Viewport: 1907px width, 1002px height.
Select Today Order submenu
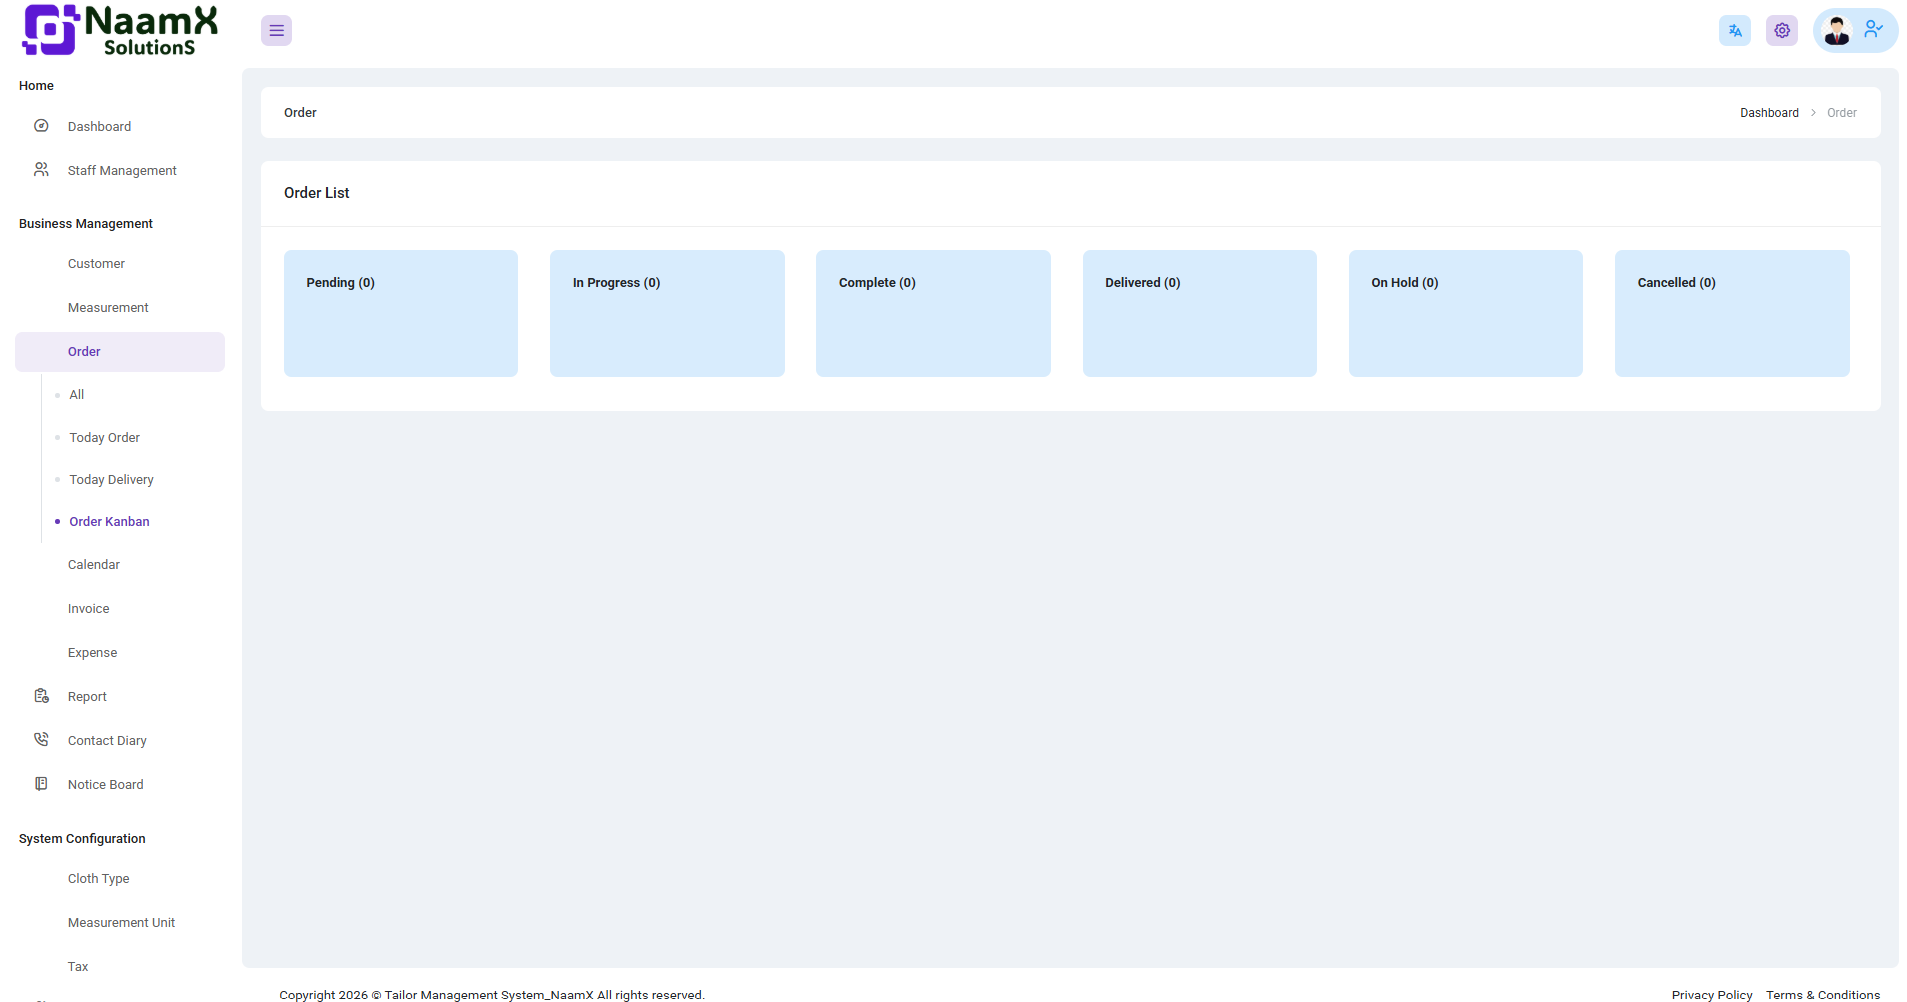105,438
